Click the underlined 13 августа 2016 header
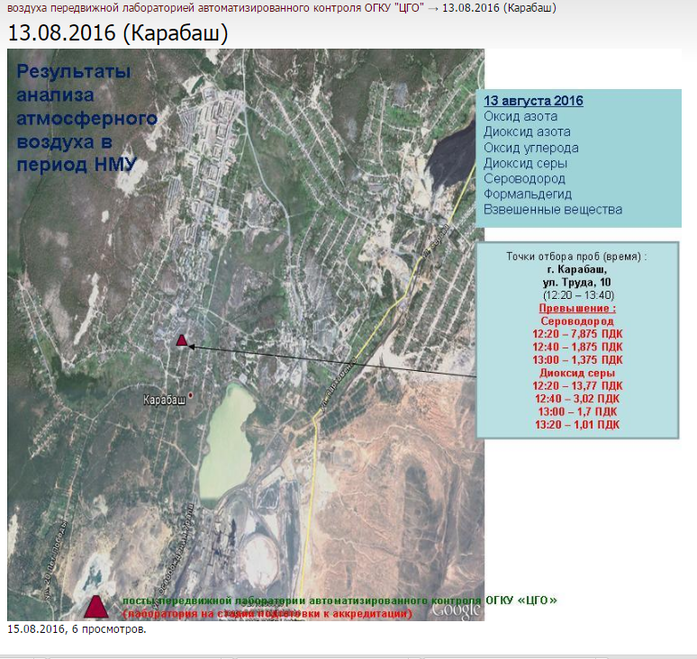 click(x=533, y=101)
